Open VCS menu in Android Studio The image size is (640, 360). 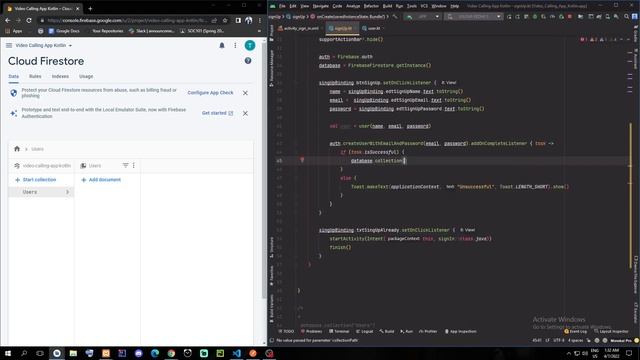(424, 6)
